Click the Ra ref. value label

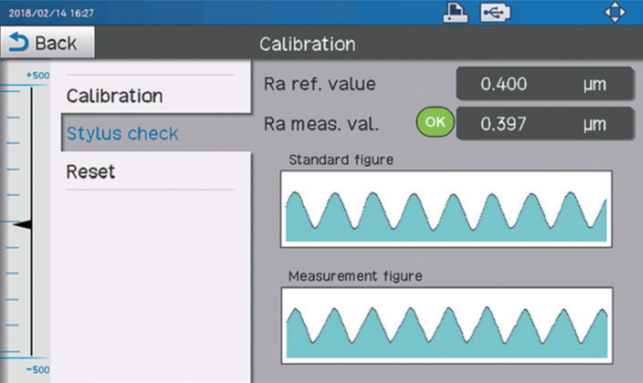point(319,84)
